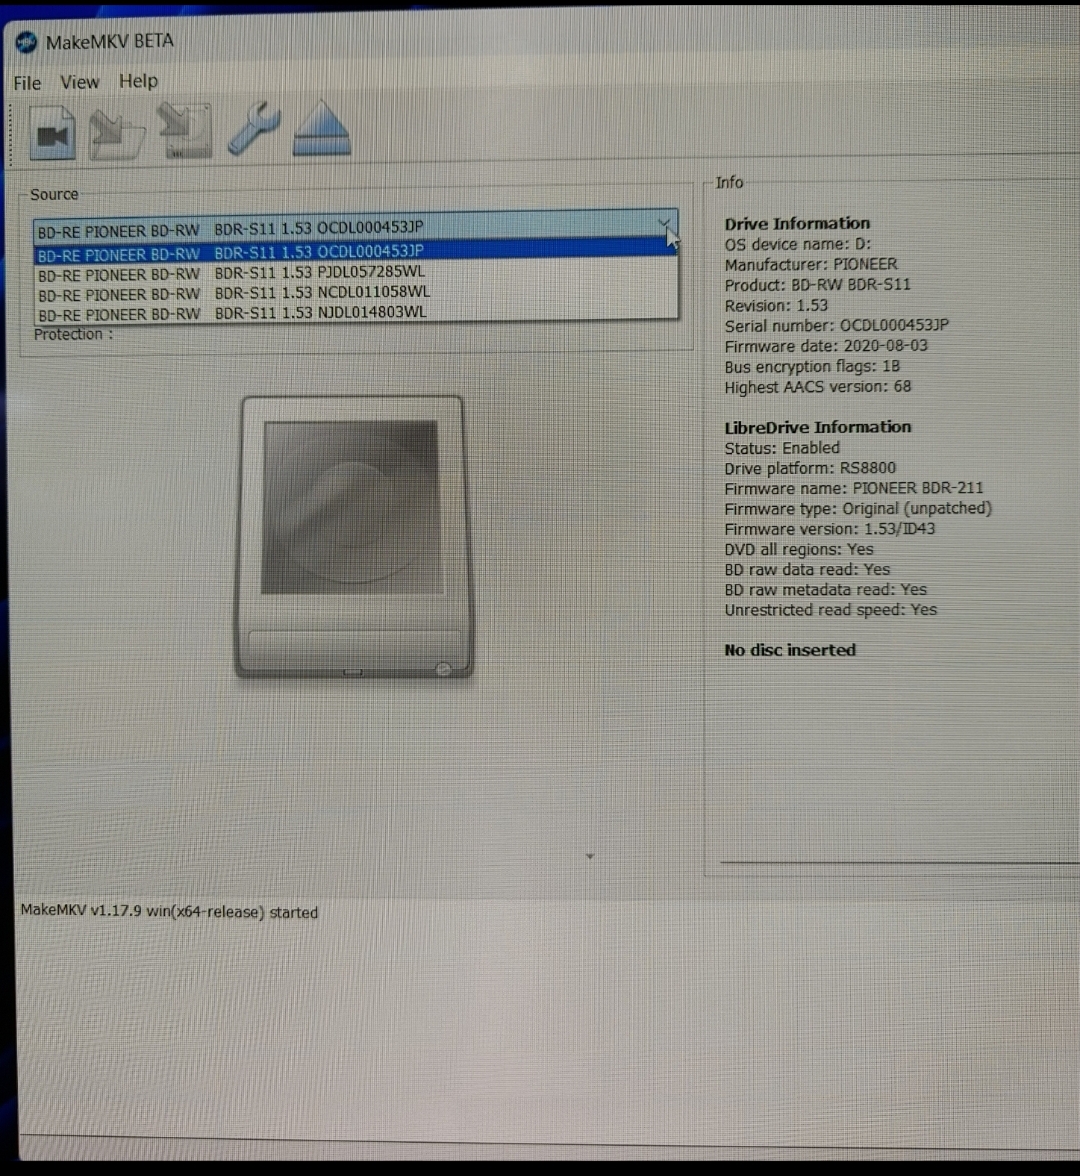This screenshot has width=1080, height=1176.
Task: Click the OS device name: D: text
Action: click(x=797, y=244)
